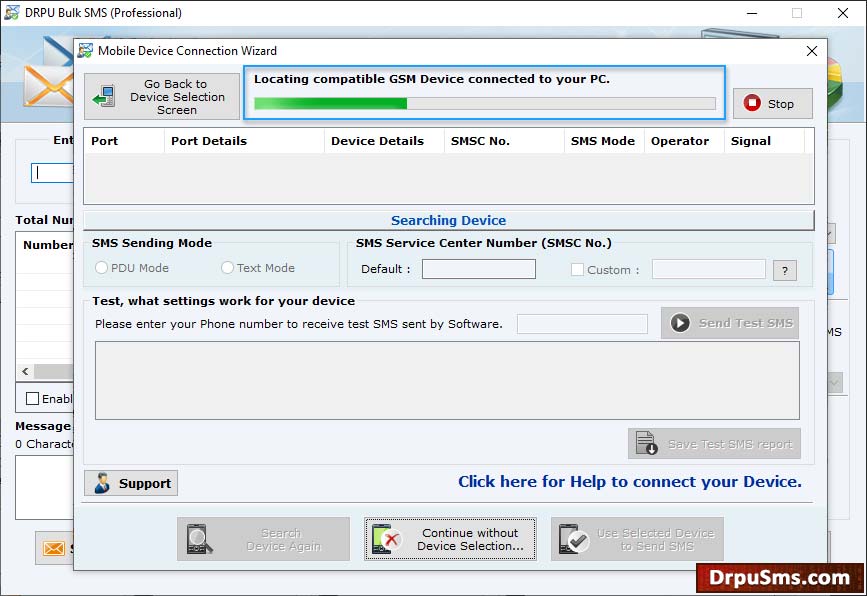Click Continue without Device Selection button
This screenshot has height=596, width=867.
[x=450, y=539]
